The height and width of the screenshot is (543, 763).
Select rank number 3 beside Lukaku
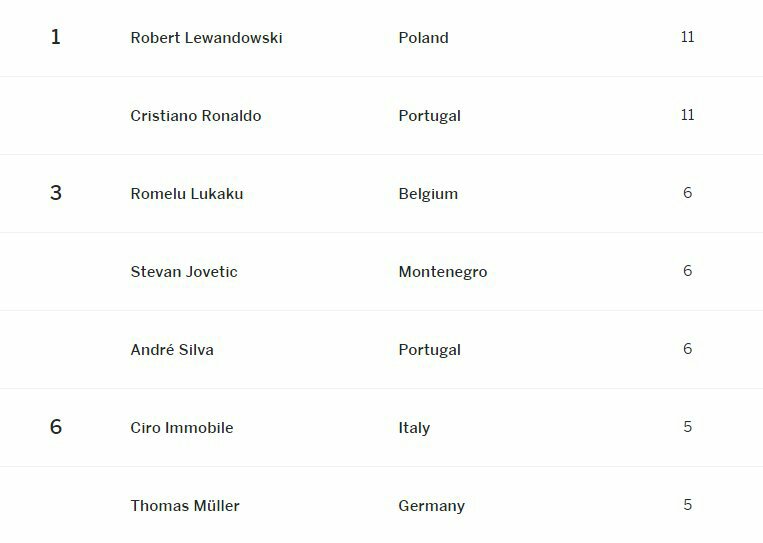(56, 193)
